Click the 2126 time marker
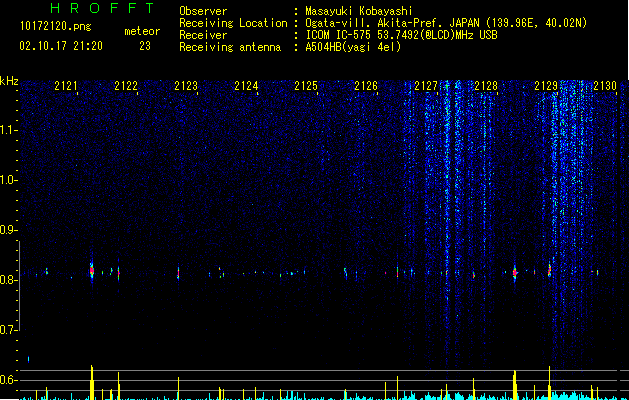 (366, 86)
